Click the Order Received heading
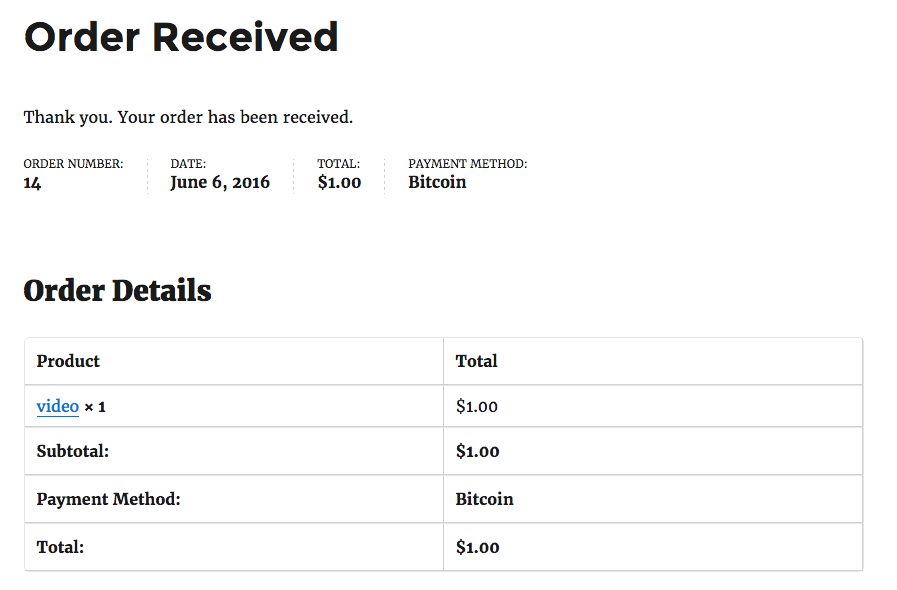The image size is (897, 590). 181,37
